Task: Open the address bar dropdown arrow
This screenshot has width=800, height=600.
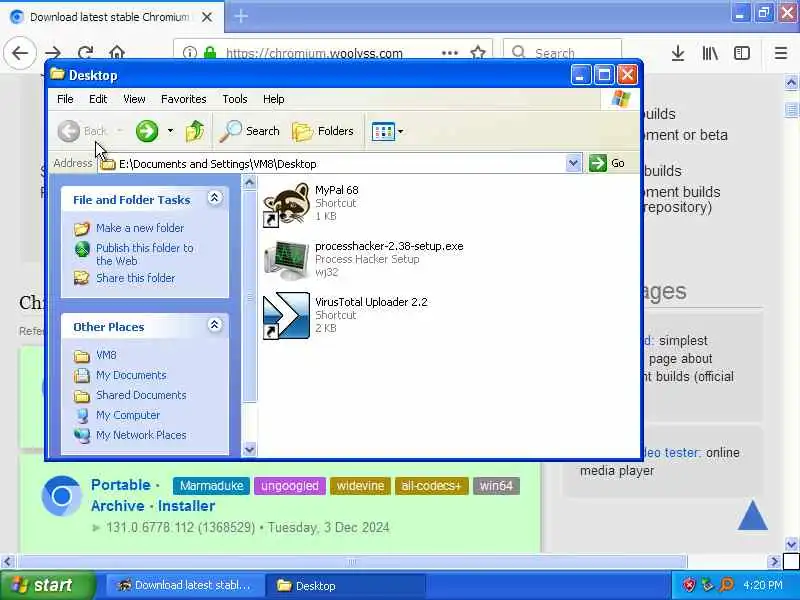Action: click(x=573, y=163)
